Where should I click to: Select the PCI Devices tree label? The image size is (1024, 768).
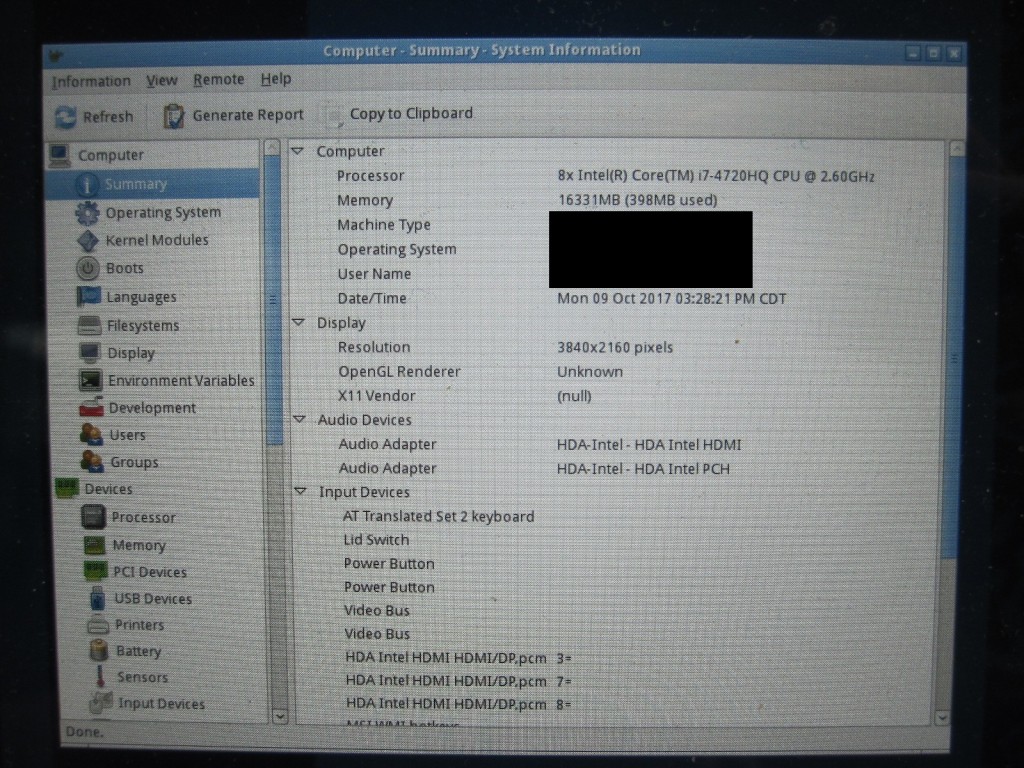pos(150,572)
